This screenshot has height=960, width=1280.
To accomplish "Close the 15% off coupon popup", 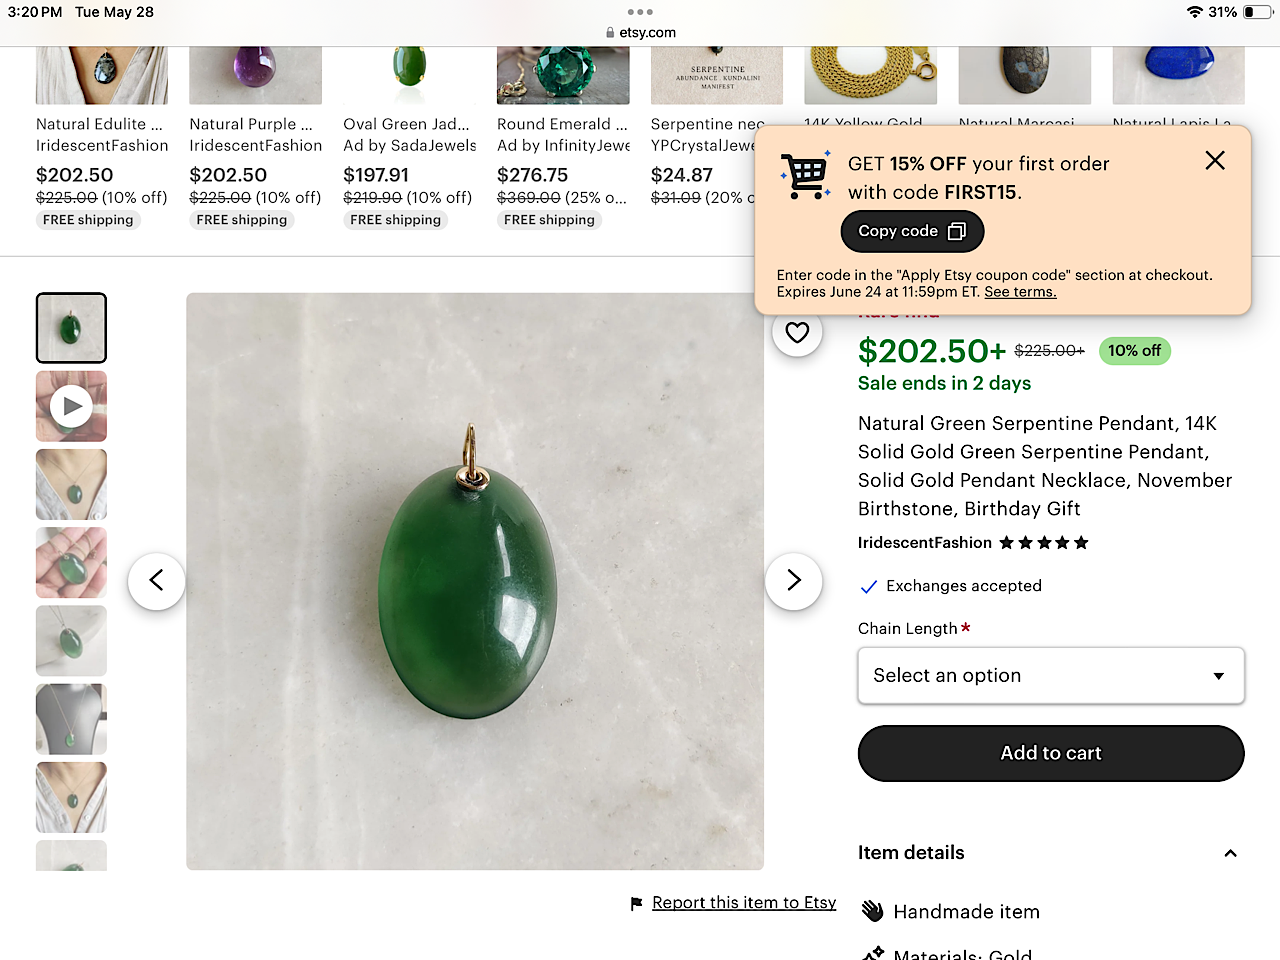I will click(1215, 161).
